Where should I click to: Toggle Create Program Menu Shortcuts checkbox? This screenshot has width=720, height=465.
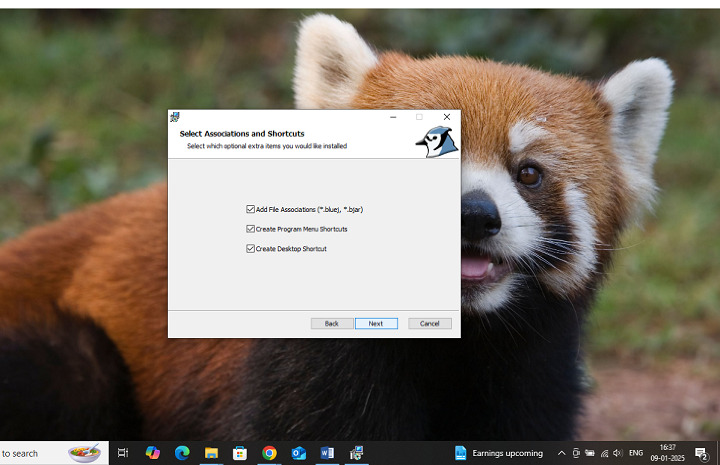click(x=250, y=229)
